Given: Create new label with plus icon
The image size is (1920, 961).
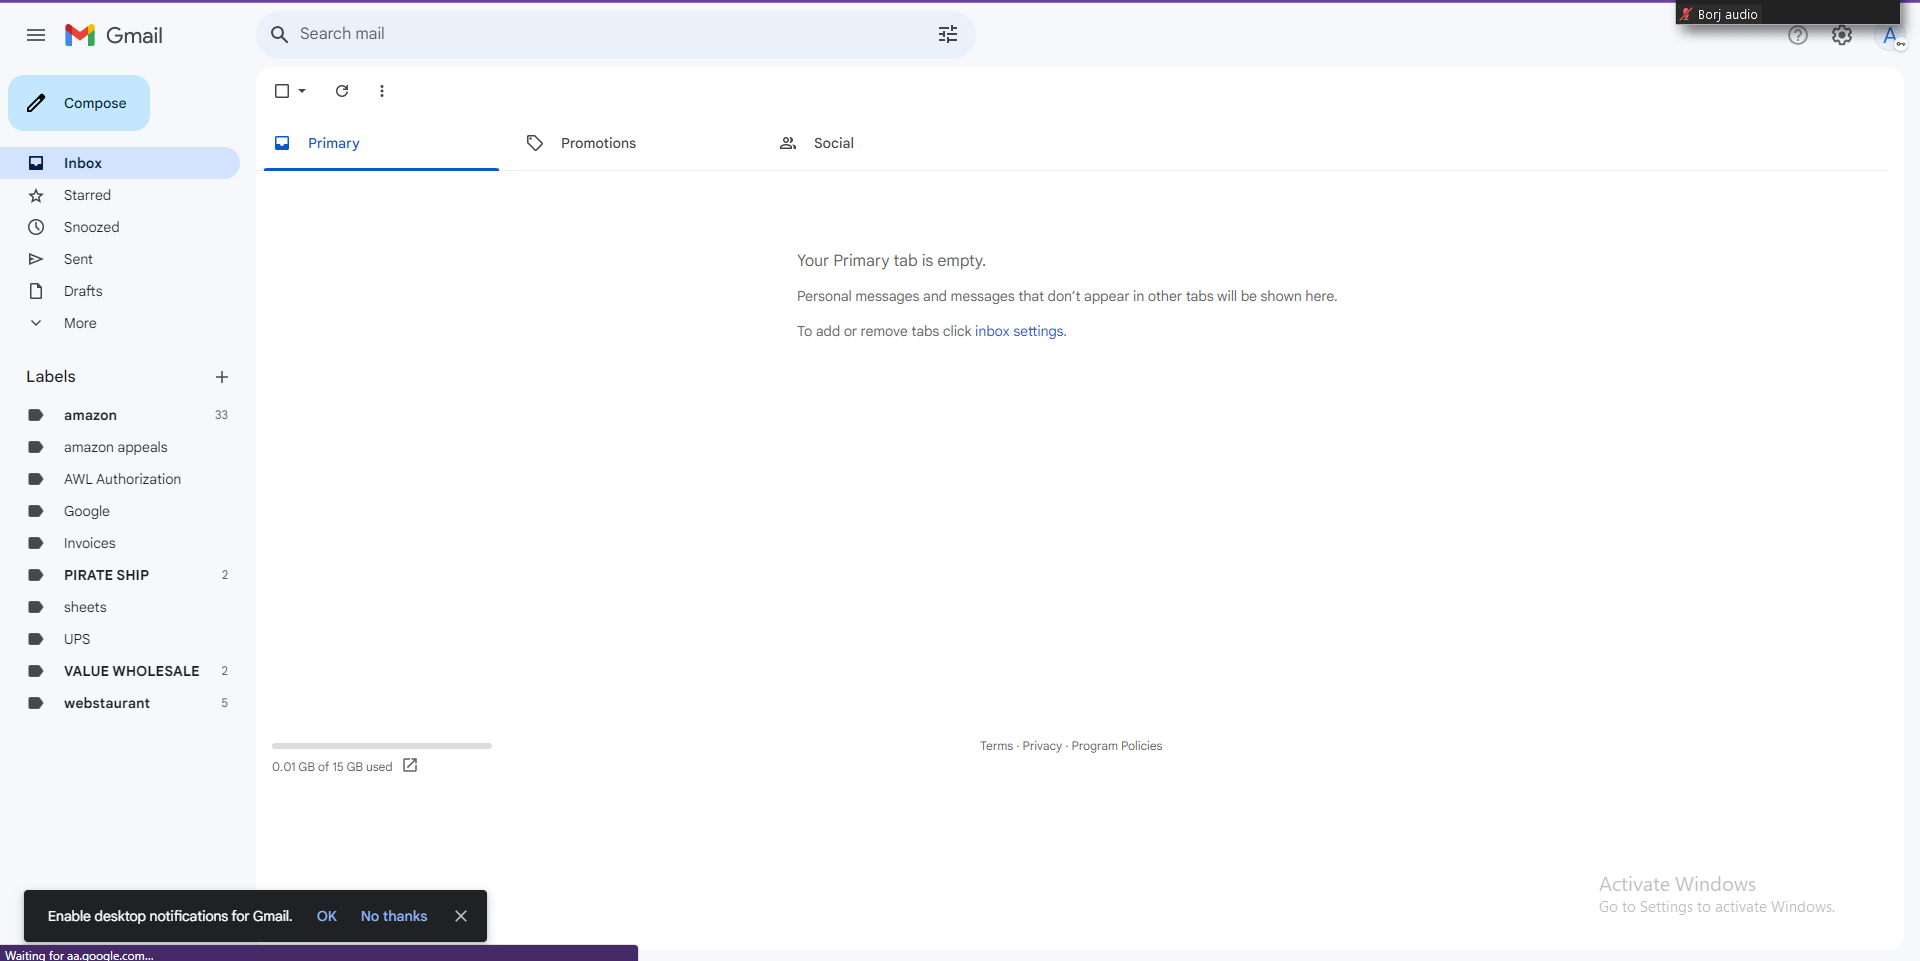Looking at the screenshot, I should click(x=222, y=377).
